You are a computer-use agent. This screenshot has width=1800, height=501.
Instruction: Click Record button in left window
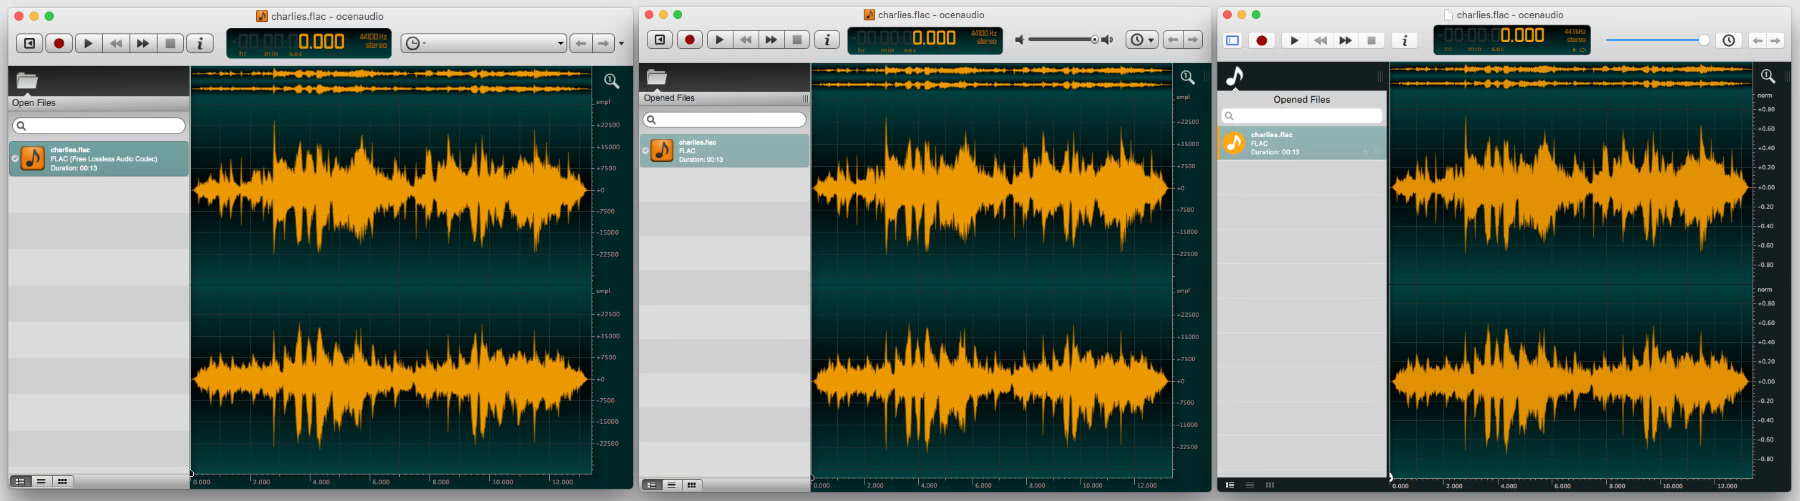pyautogui.click(x=59, y=43)
